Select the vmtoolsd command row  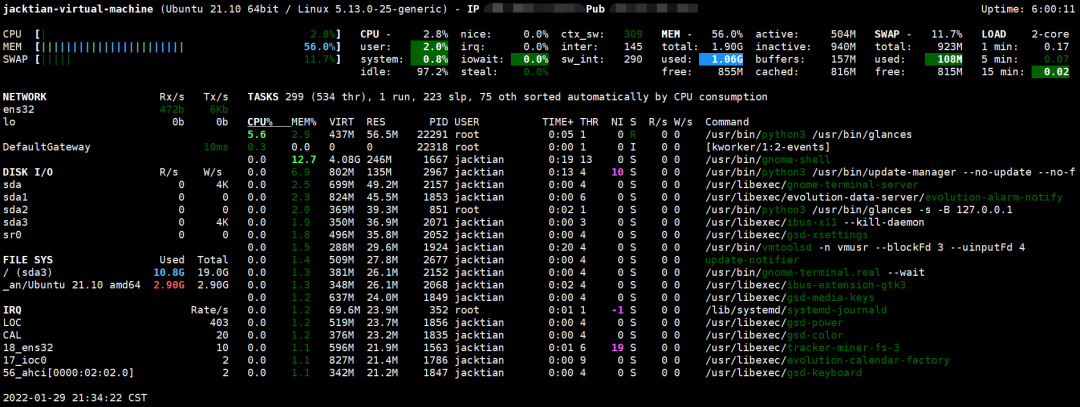[865, 248]
